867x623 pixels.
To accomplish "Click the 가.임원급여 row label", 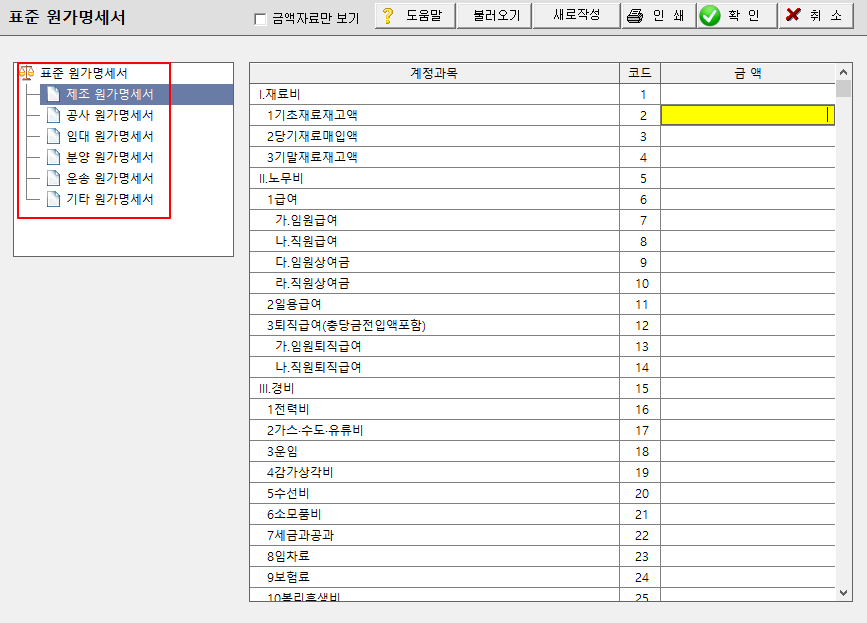I will 306,220.
